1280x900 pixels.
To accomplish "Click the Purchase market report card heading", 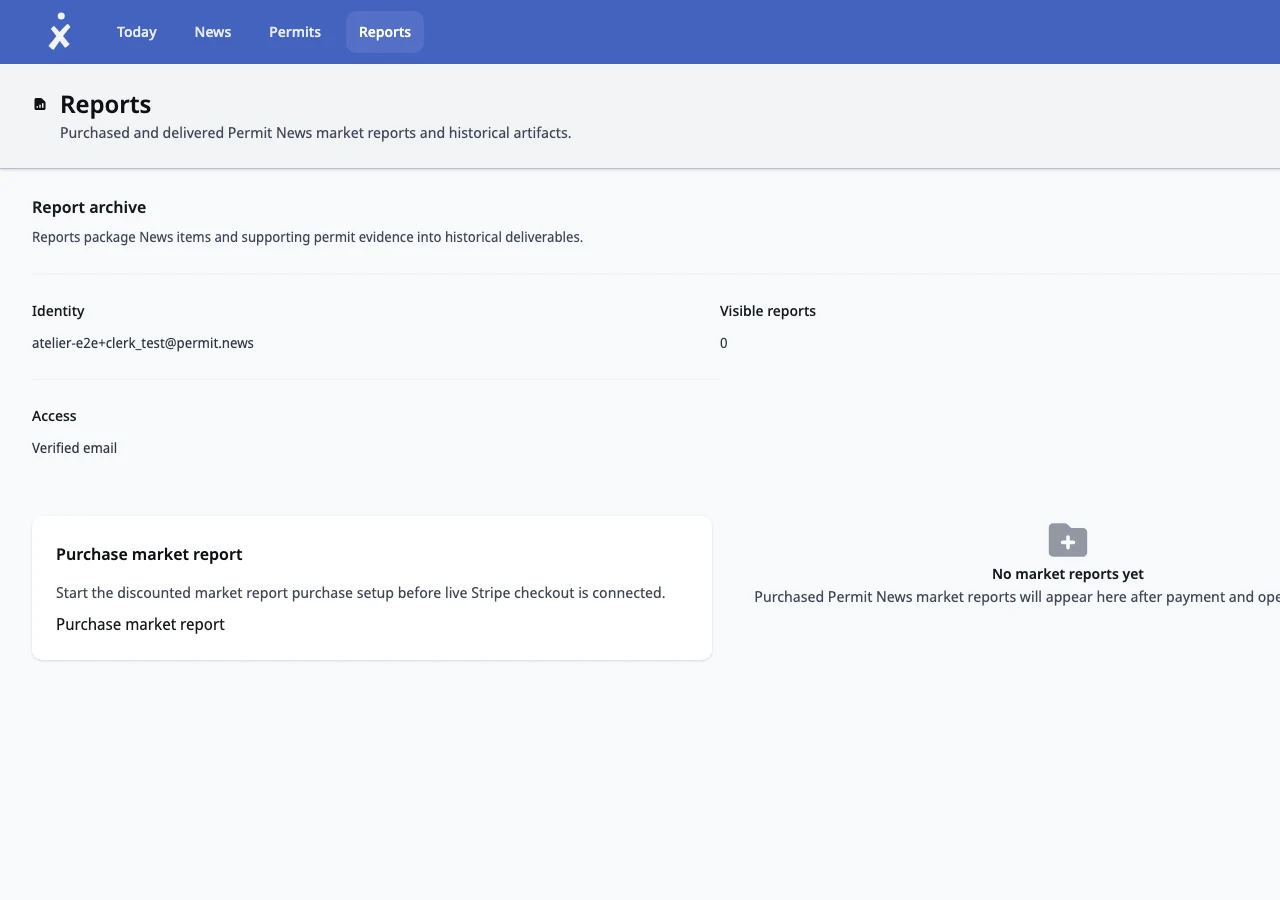I will [149, 554].
